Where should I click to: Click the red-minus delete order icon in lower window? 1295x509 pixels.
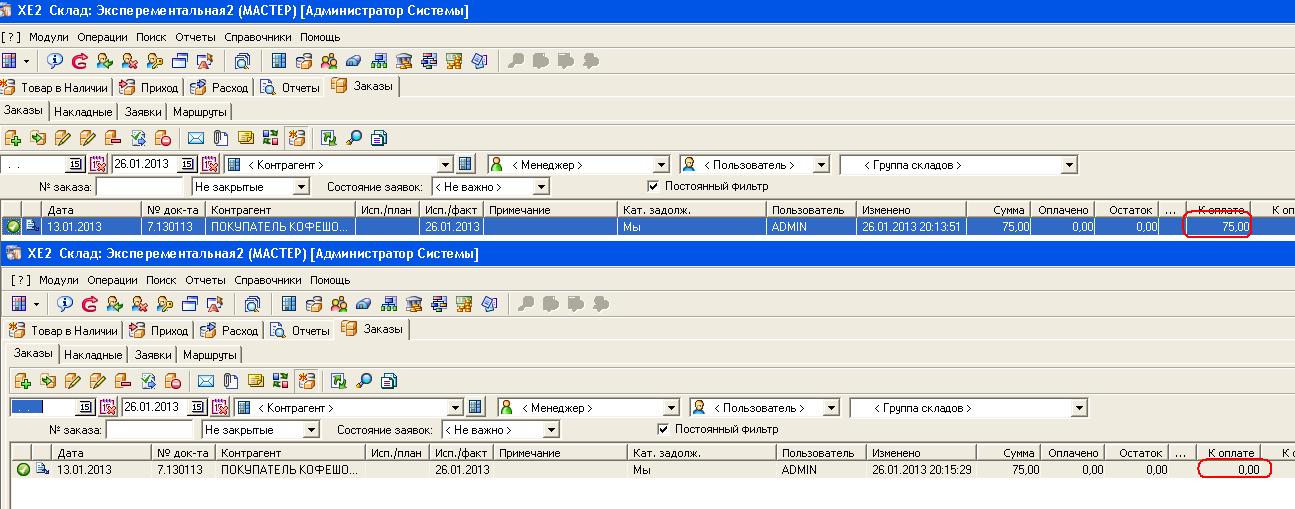pos(172,380)
